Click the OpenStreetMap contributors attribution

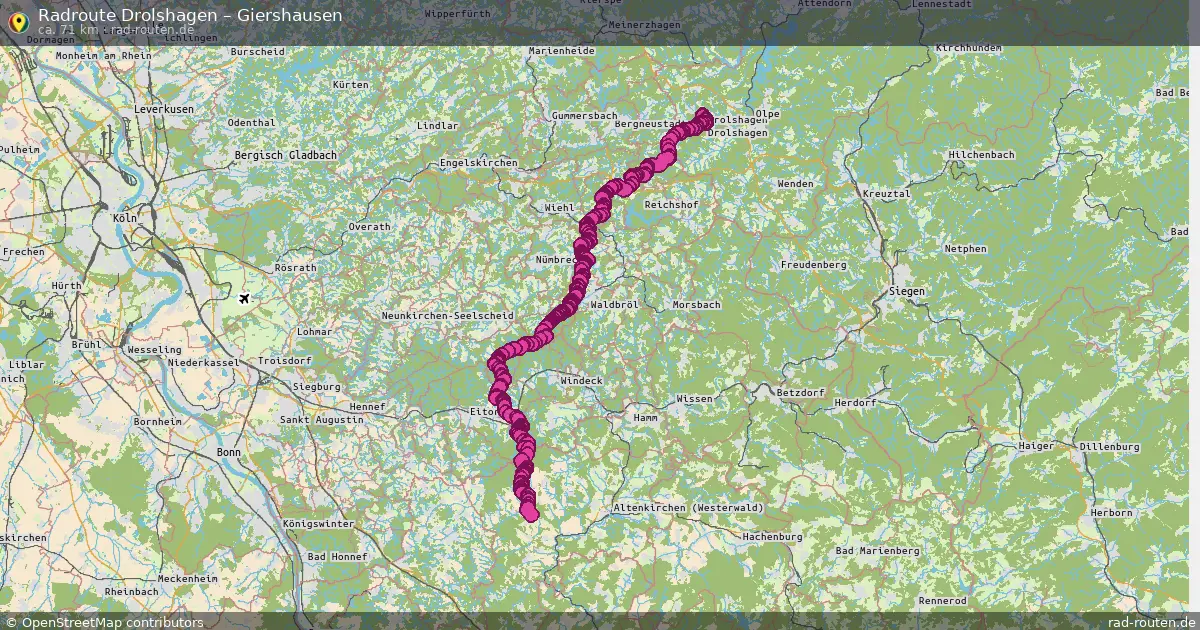(105, 622)
